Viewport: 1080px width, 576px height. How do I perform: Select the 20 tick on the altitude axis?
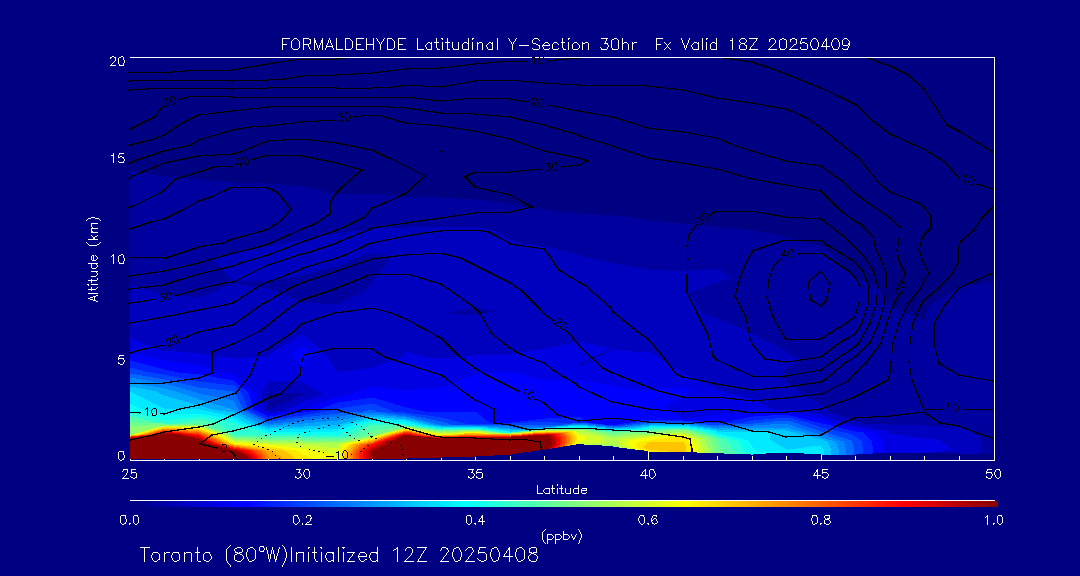coord(116,60)
